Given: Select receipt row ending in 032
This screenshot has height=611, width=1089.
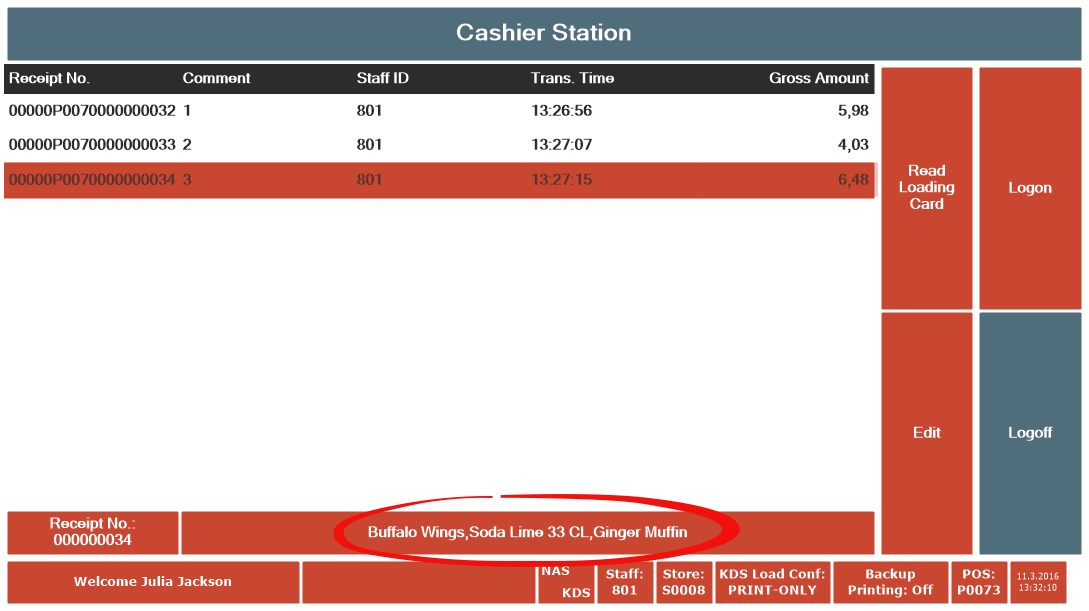Looking at the screenshot, I should click(439, 111).
